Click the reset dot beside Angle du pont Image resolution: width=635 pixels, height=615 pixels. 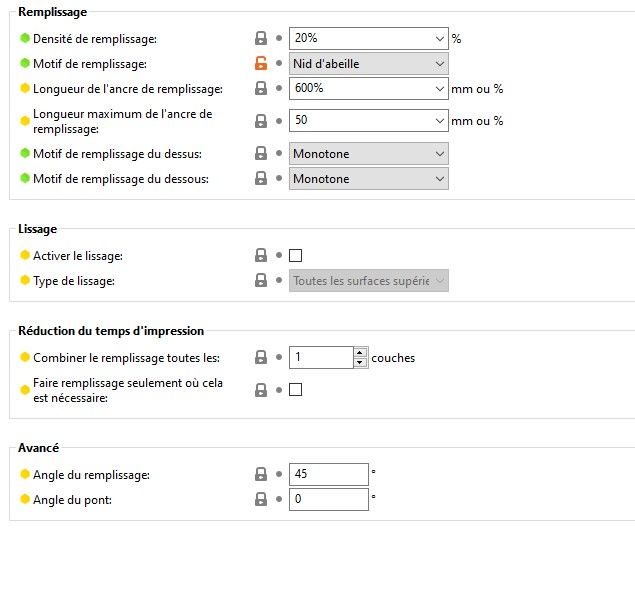(279, 500)
